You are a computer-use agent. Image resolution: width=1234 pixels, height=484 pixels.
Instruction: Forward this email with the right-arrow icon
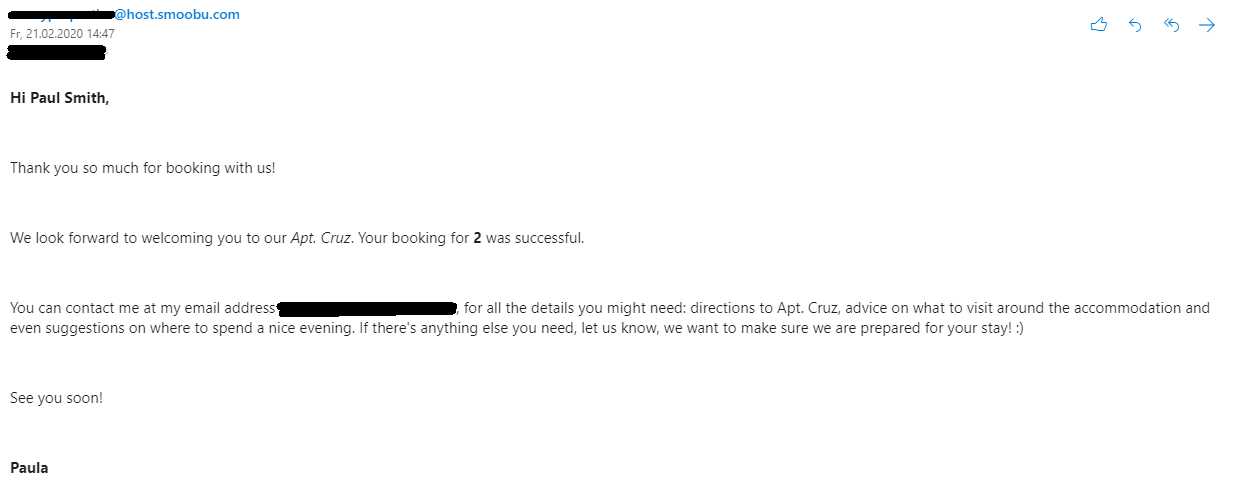coord(1207,25)
